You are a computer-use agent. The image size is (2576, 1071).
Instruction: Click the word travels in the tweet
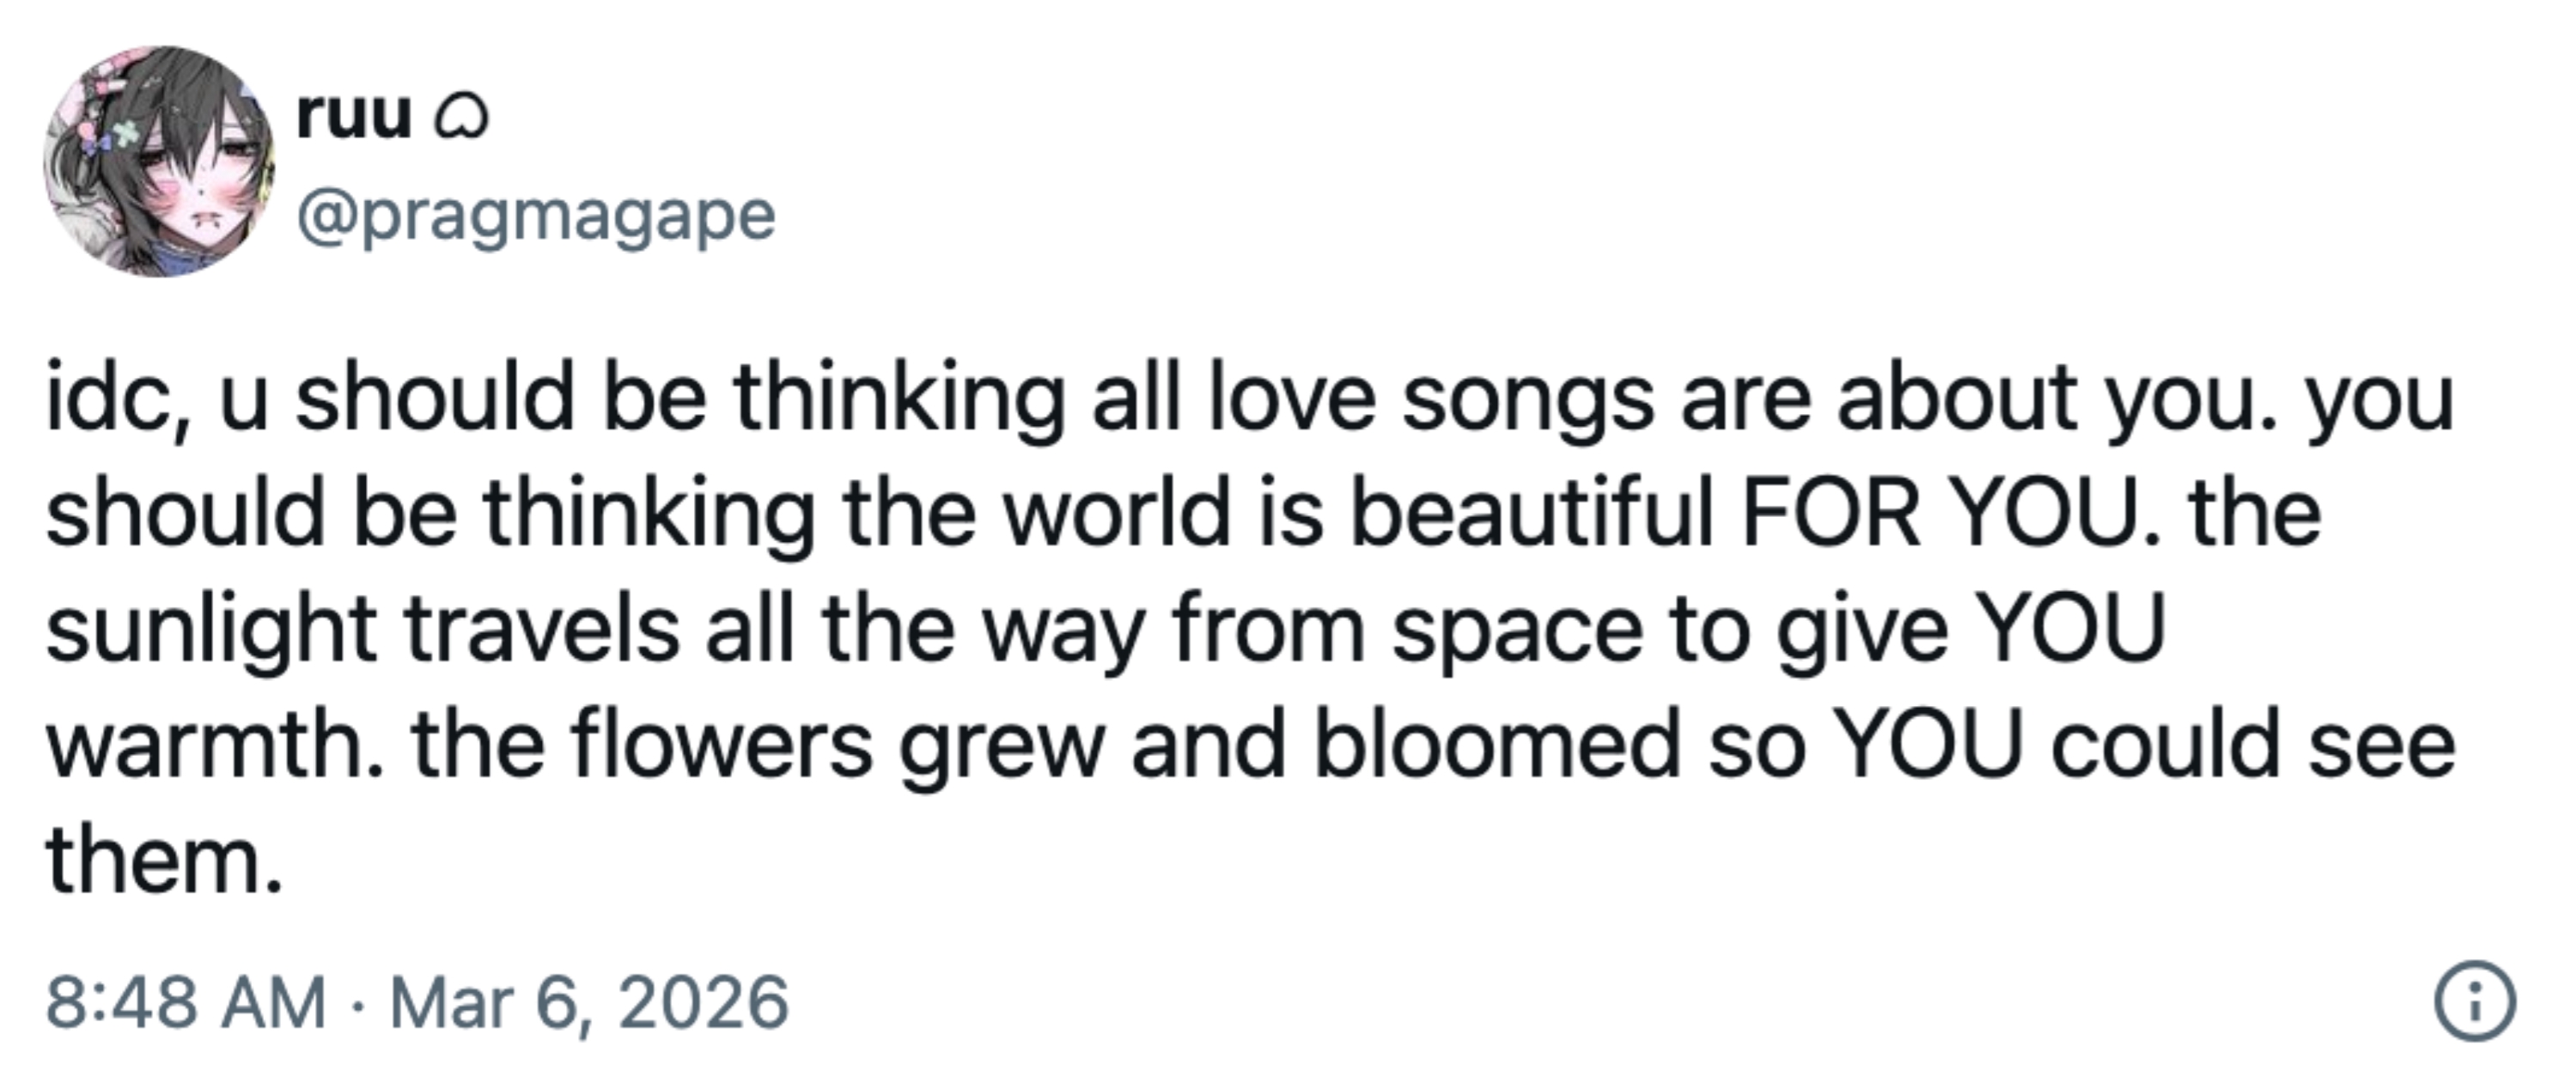pyautogui.click(x=542, y=630)
